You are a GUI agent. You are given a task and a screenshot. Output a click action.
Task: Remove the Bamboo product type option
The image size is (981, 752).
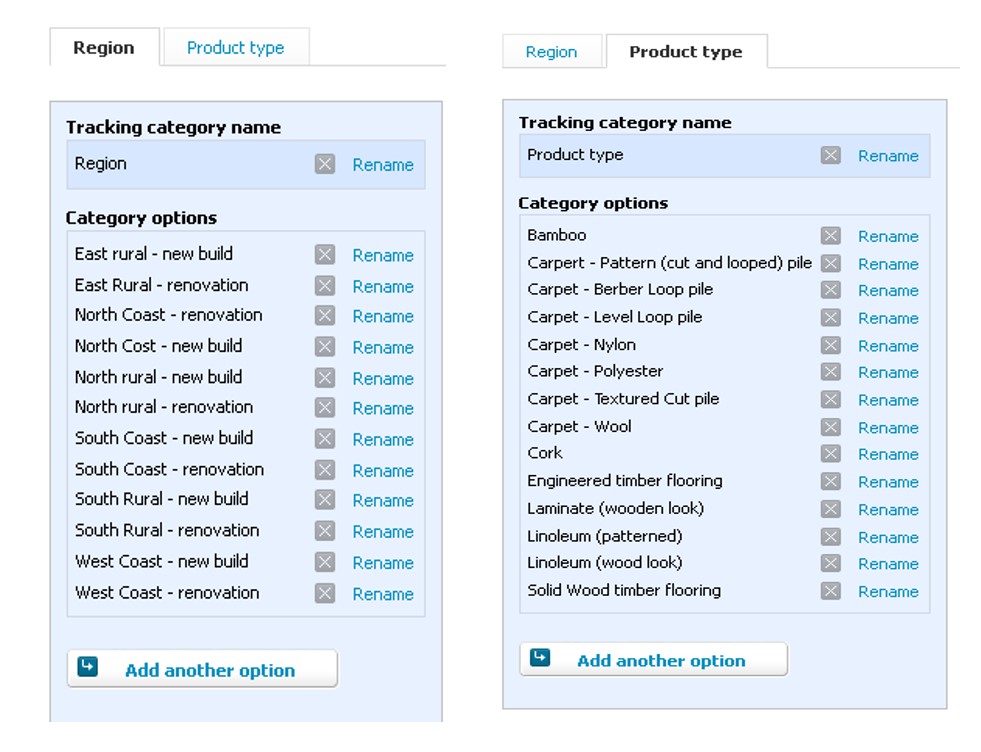[x=830, y=236]
